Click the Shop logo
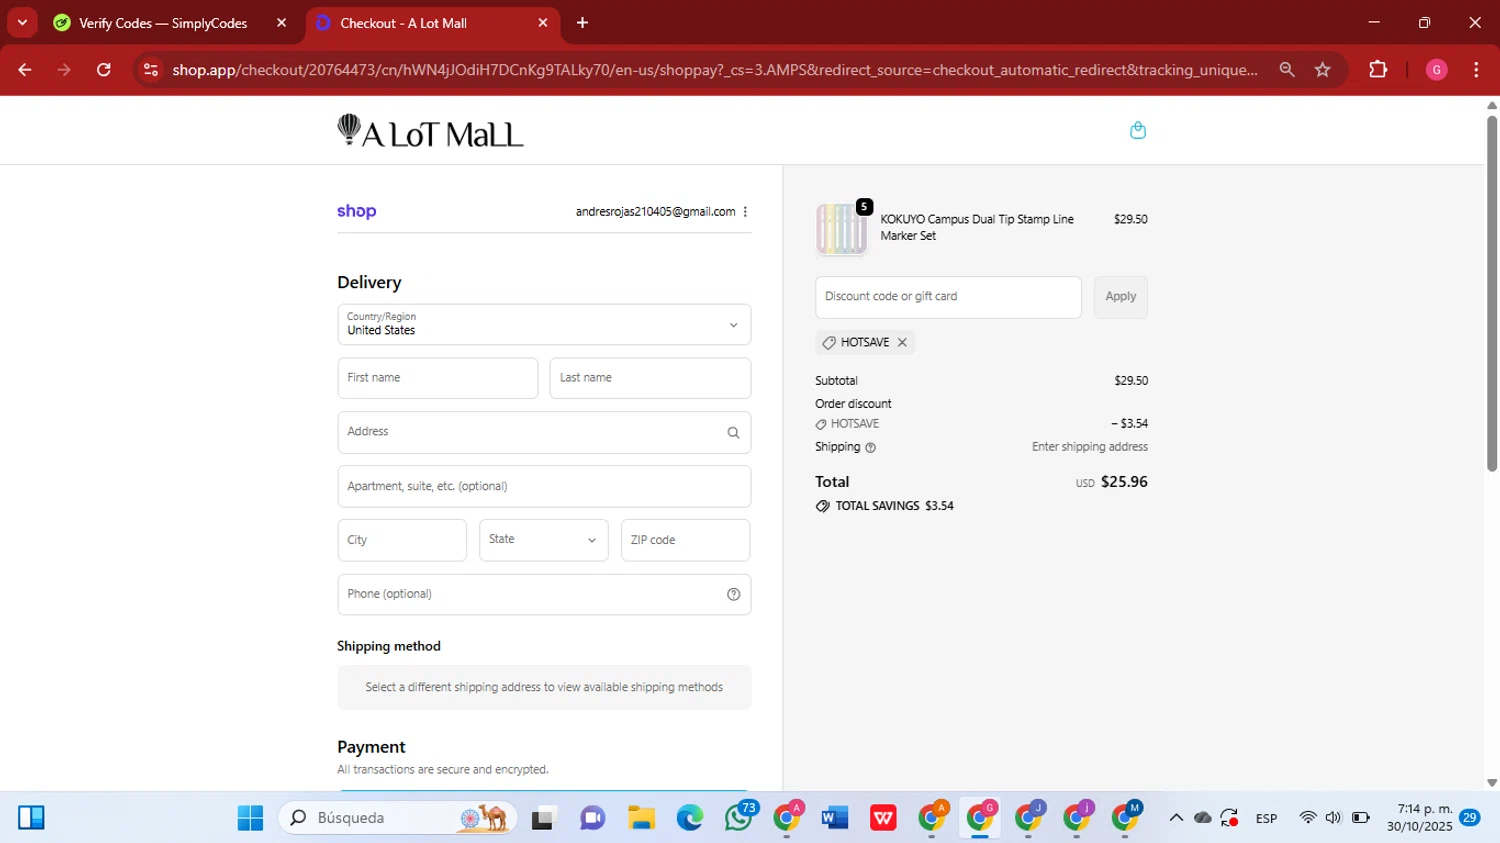 357,211
